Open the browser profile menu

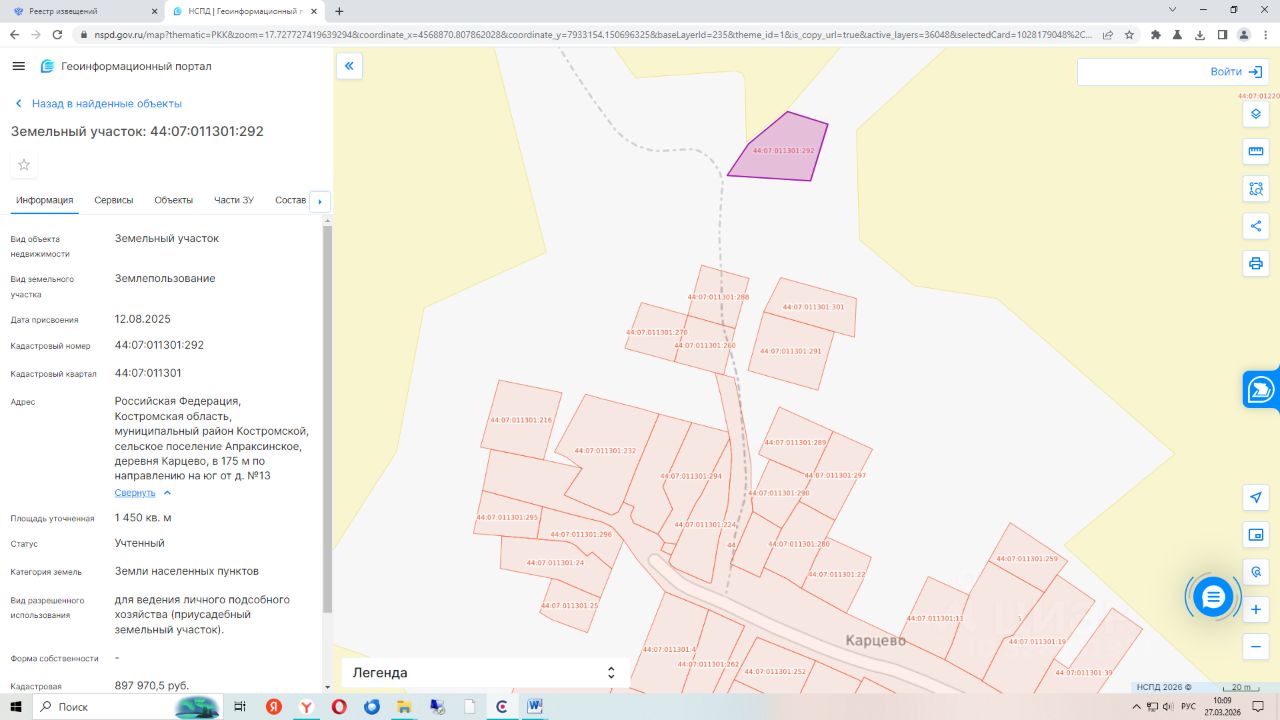click(1244, 34)
